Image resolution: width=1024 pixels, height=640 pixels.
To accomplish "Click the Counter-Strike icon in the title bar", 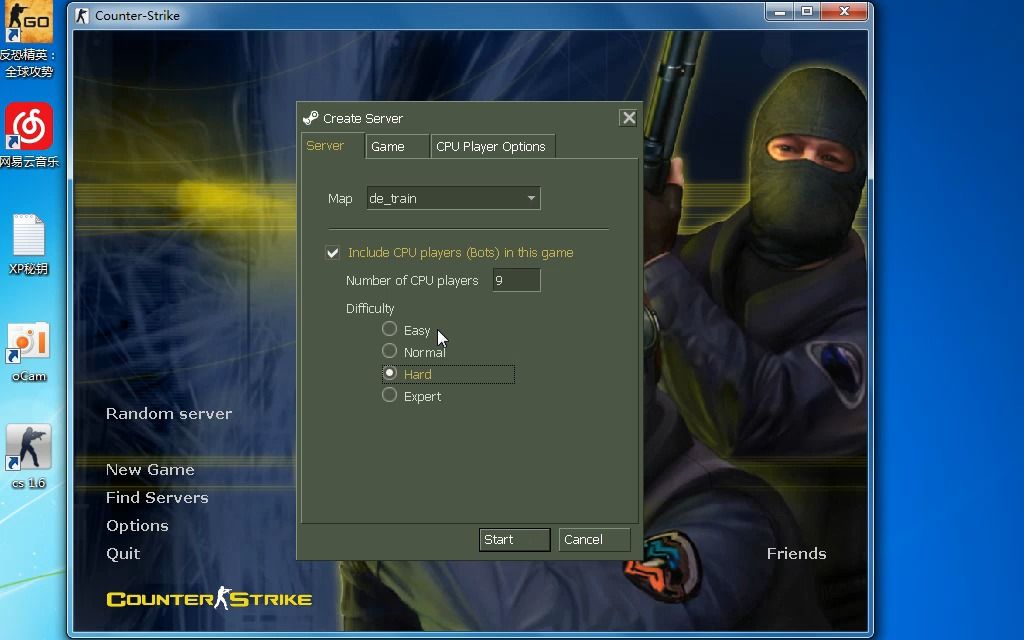I will click(81, 14).
